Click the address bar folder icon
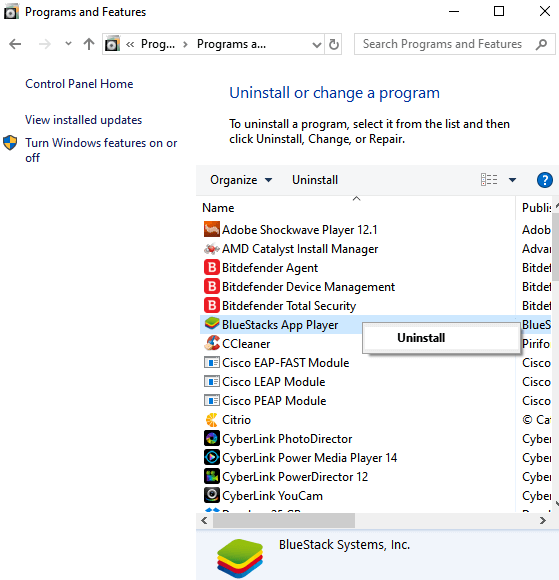The image size is (559, 580). click(x=112, y=44)
